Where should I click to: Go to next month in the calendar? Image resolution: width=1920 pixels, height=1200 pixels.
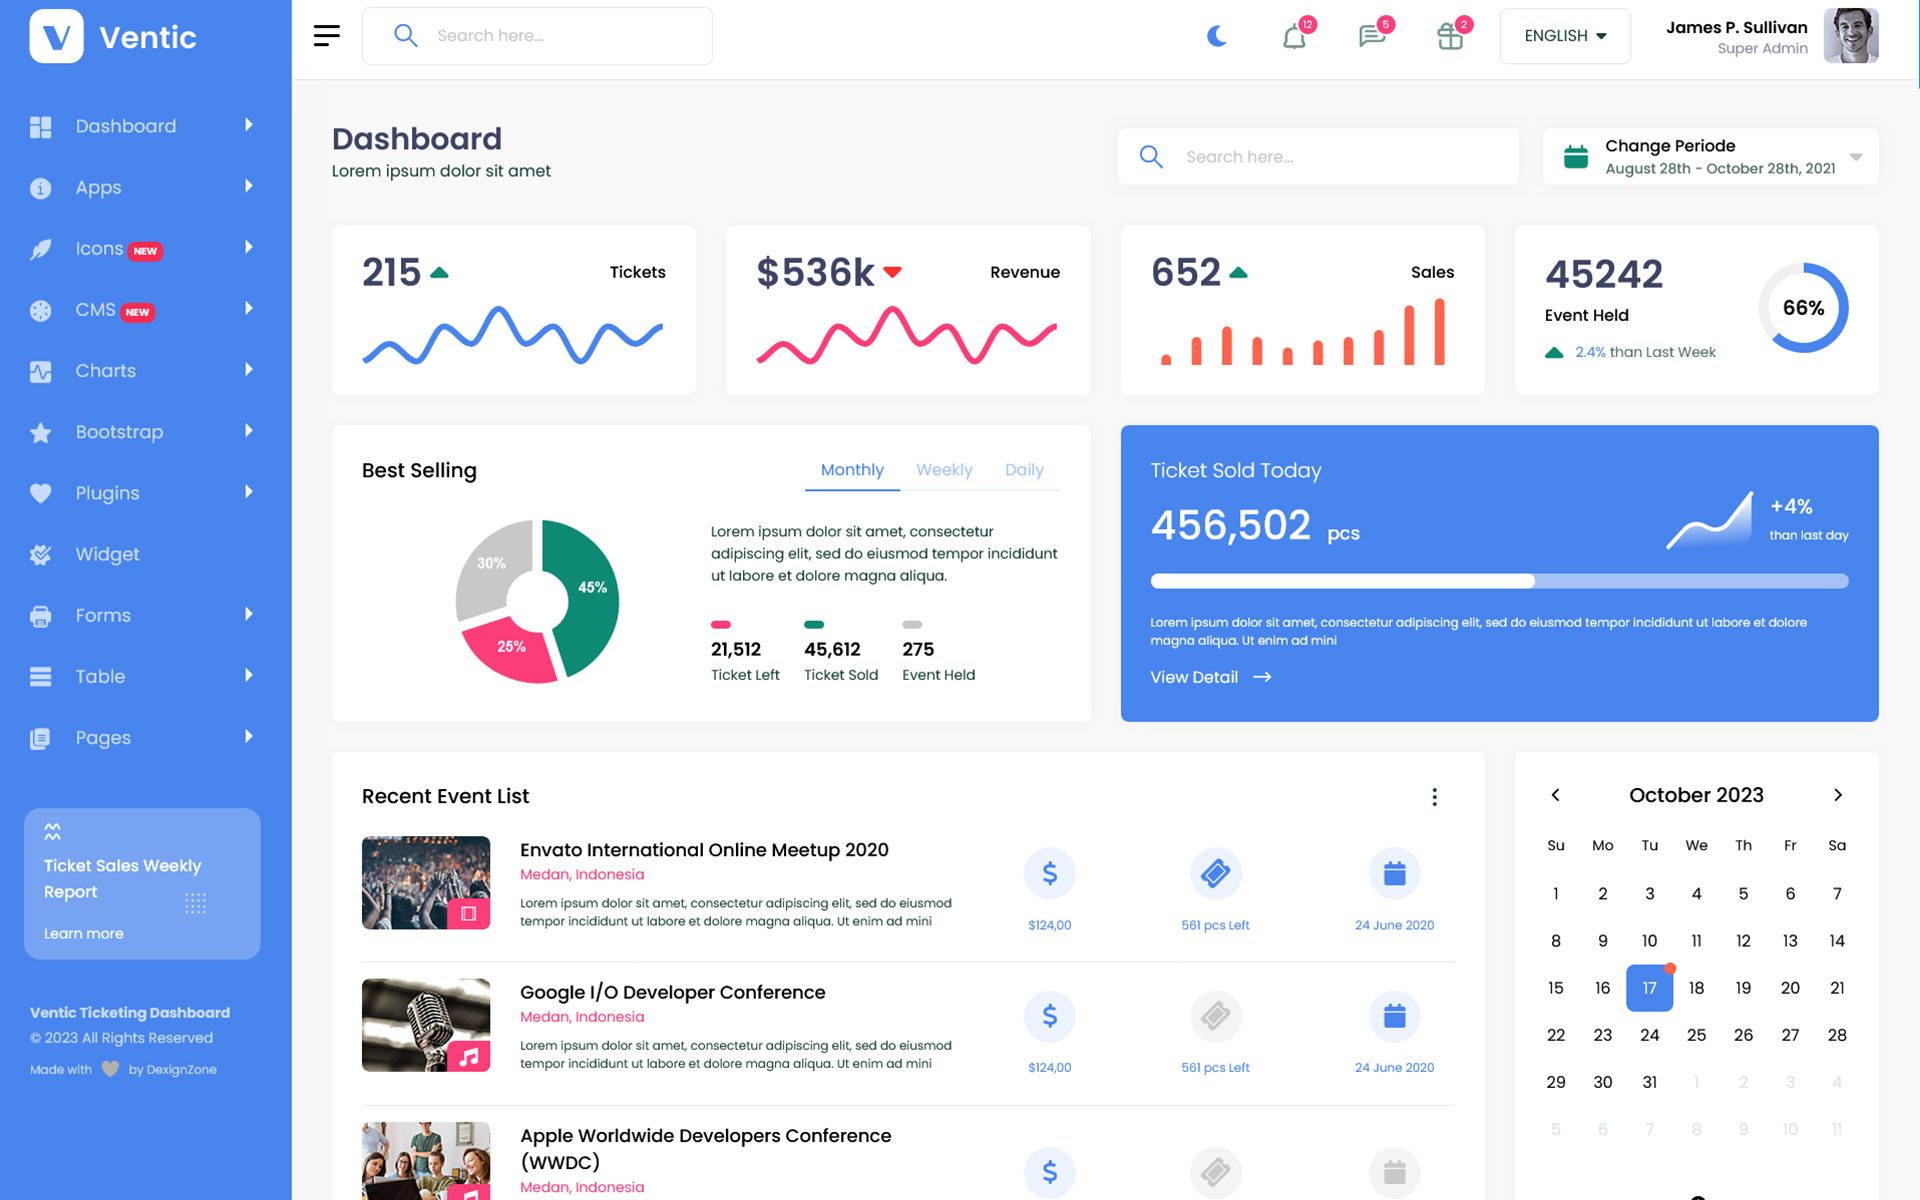(1837, 795)
